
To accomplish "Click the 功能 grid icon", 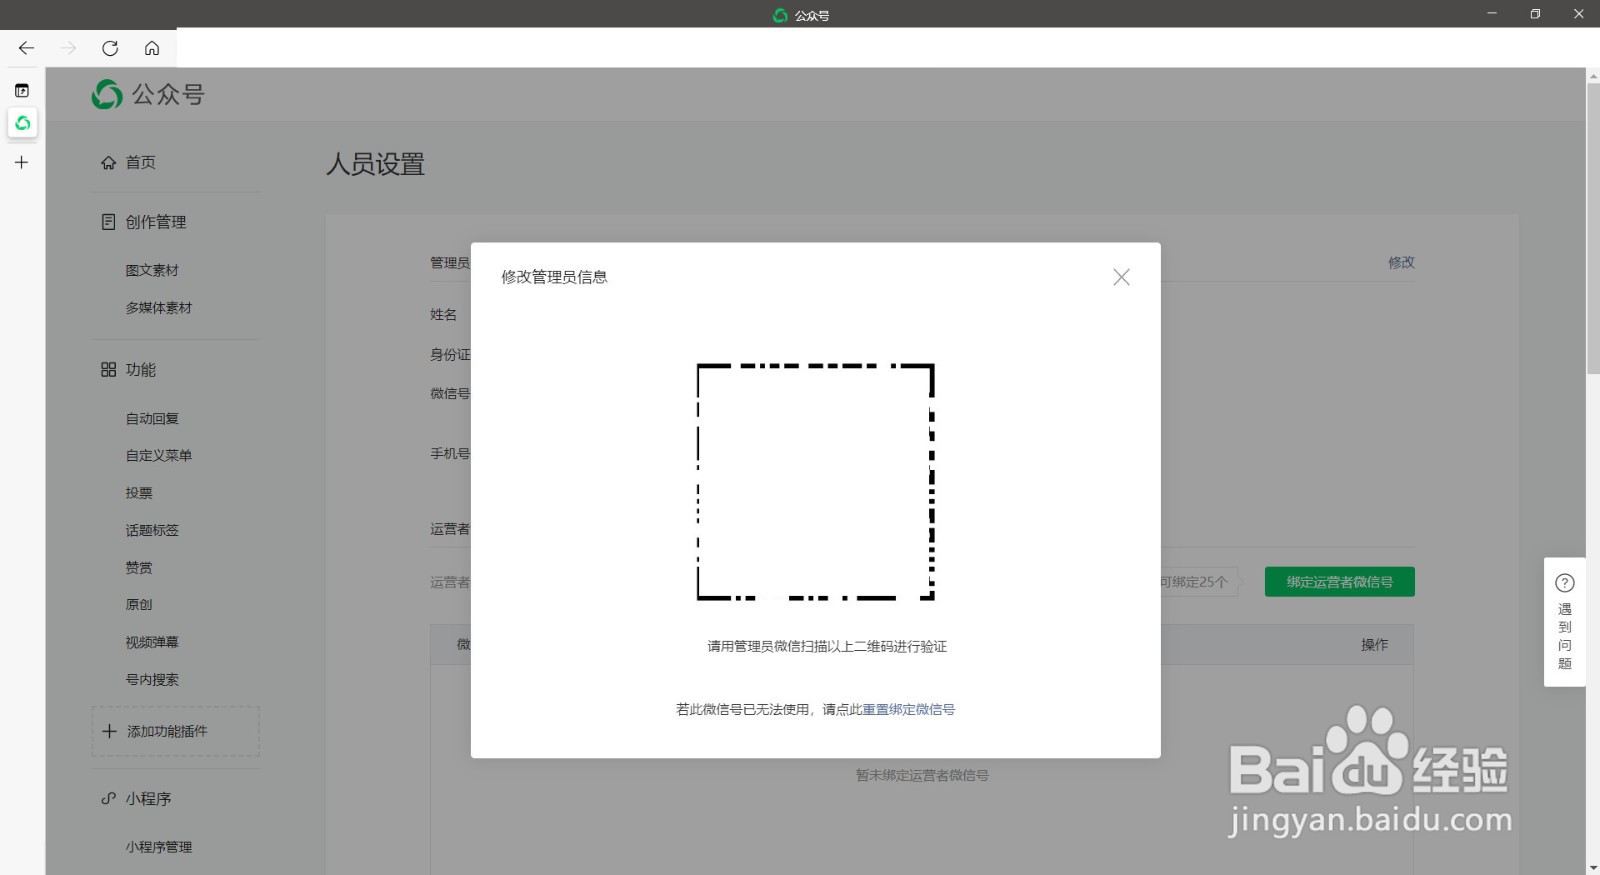I will point(108,370).
